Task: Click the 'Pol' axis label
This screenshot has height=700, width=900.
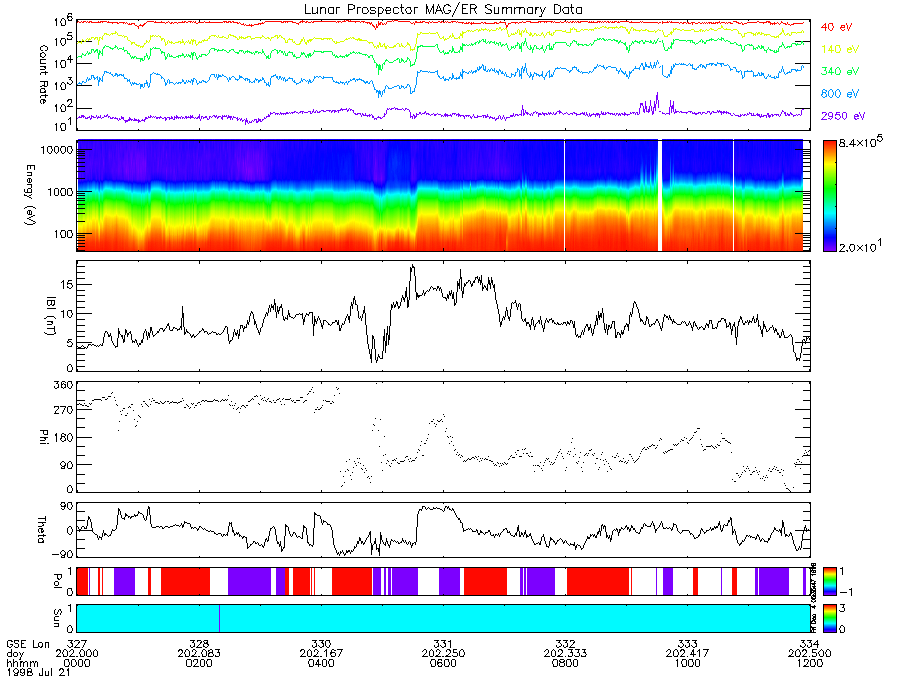Action: 57,581
